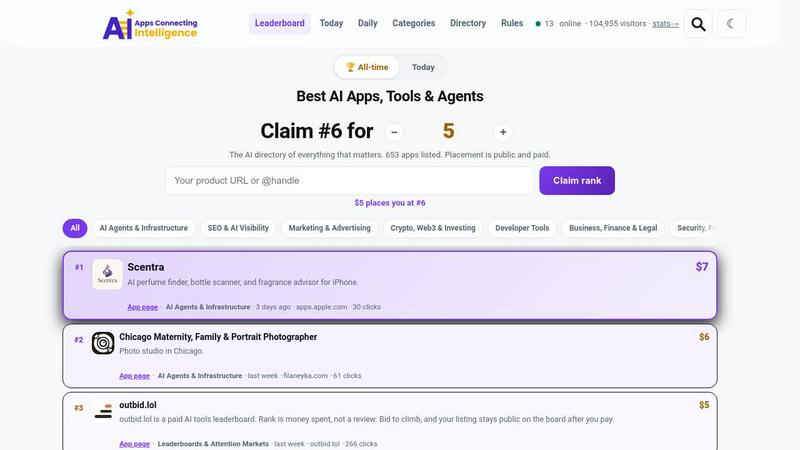The height and width of the screenshot is (450, 800).
Task: Open Scentra's App page link
Action: coord(142,307)
